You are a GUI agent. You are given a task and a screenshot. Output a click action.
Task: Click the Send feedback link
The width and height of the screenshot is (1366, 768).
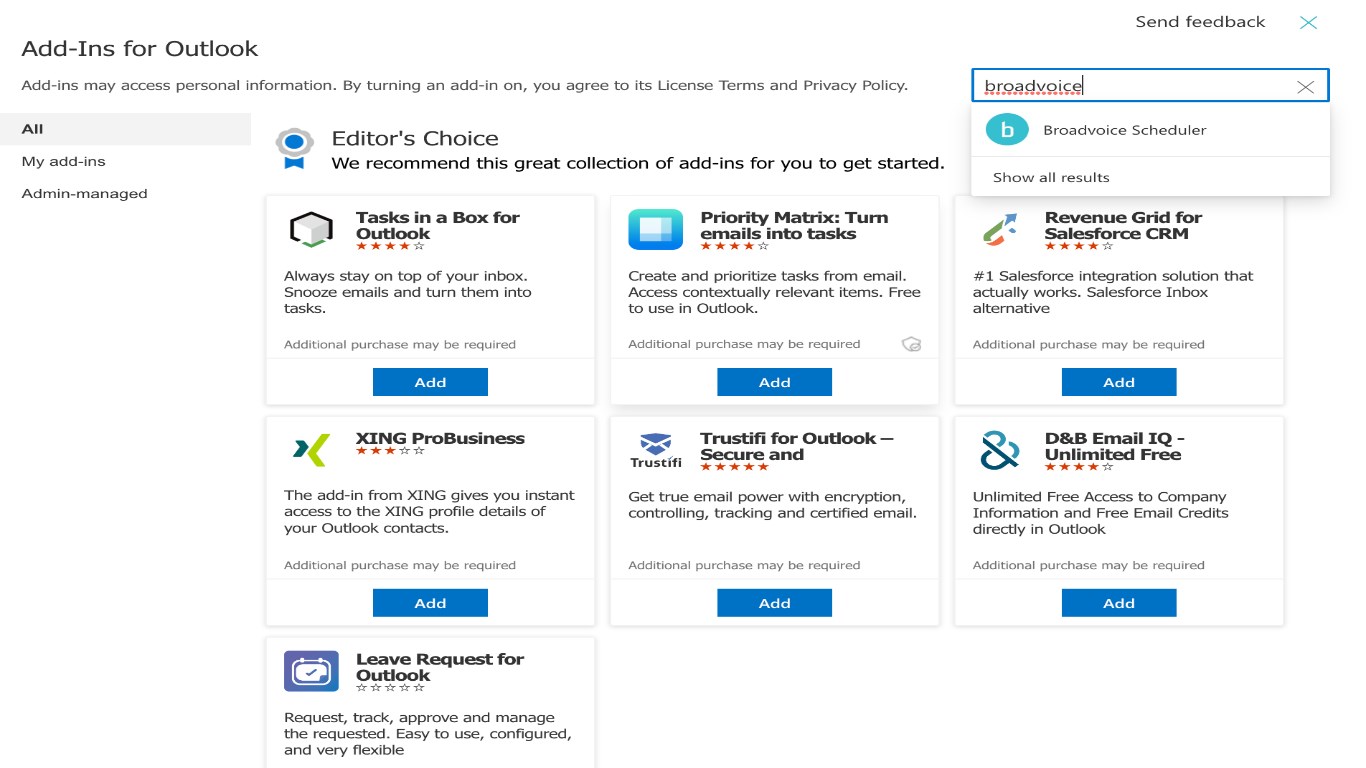(1200, 22)
